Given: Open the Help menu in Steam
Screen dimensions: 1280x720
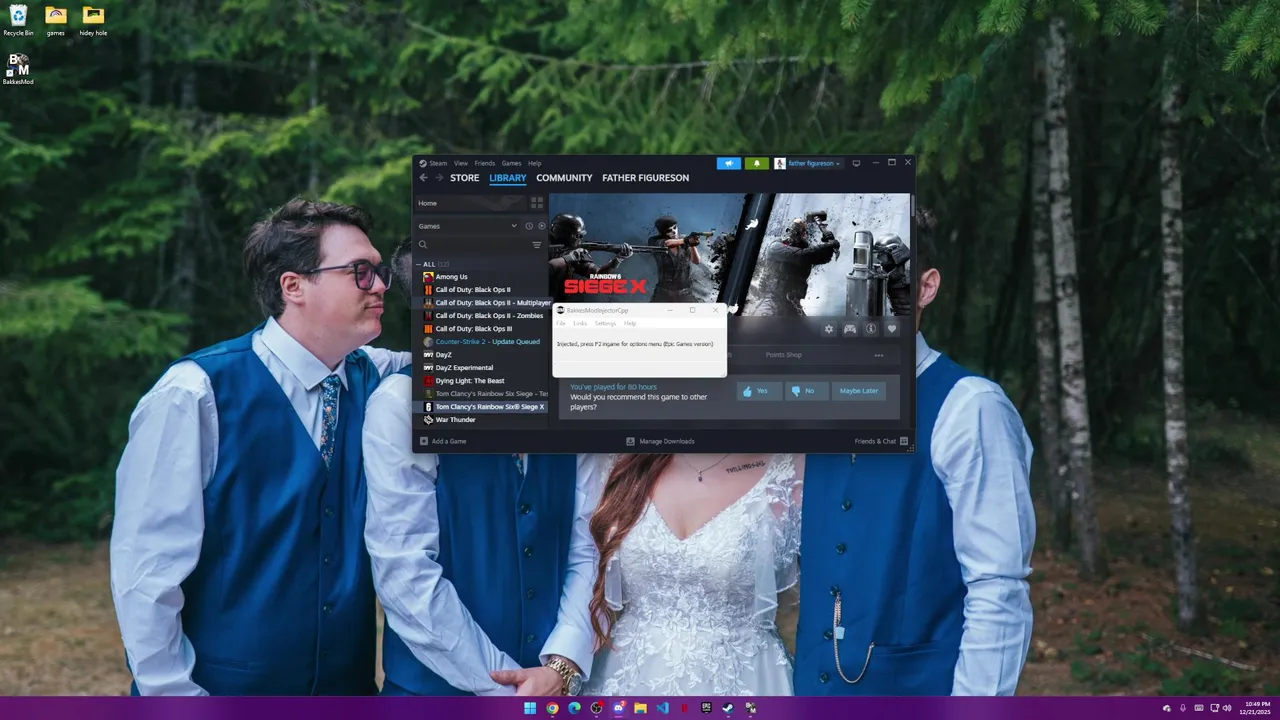Looking at the screenshot, I should (535, 163).
